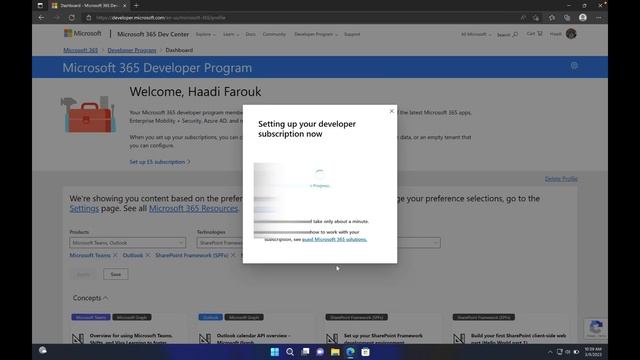Expand the Explore menu
Image resolution: width=640 pixels, height=360 pixels.
(x=205, y=34)
